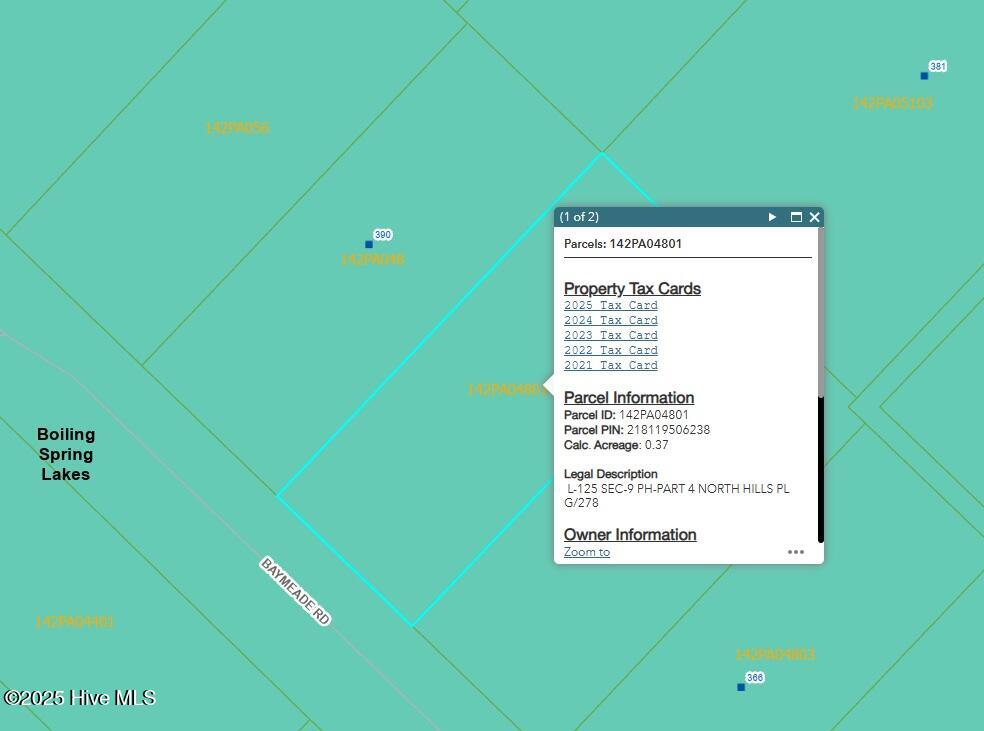984x731 pixels.
Task: Click the Zoom to link
Action: tap(586, 552)
